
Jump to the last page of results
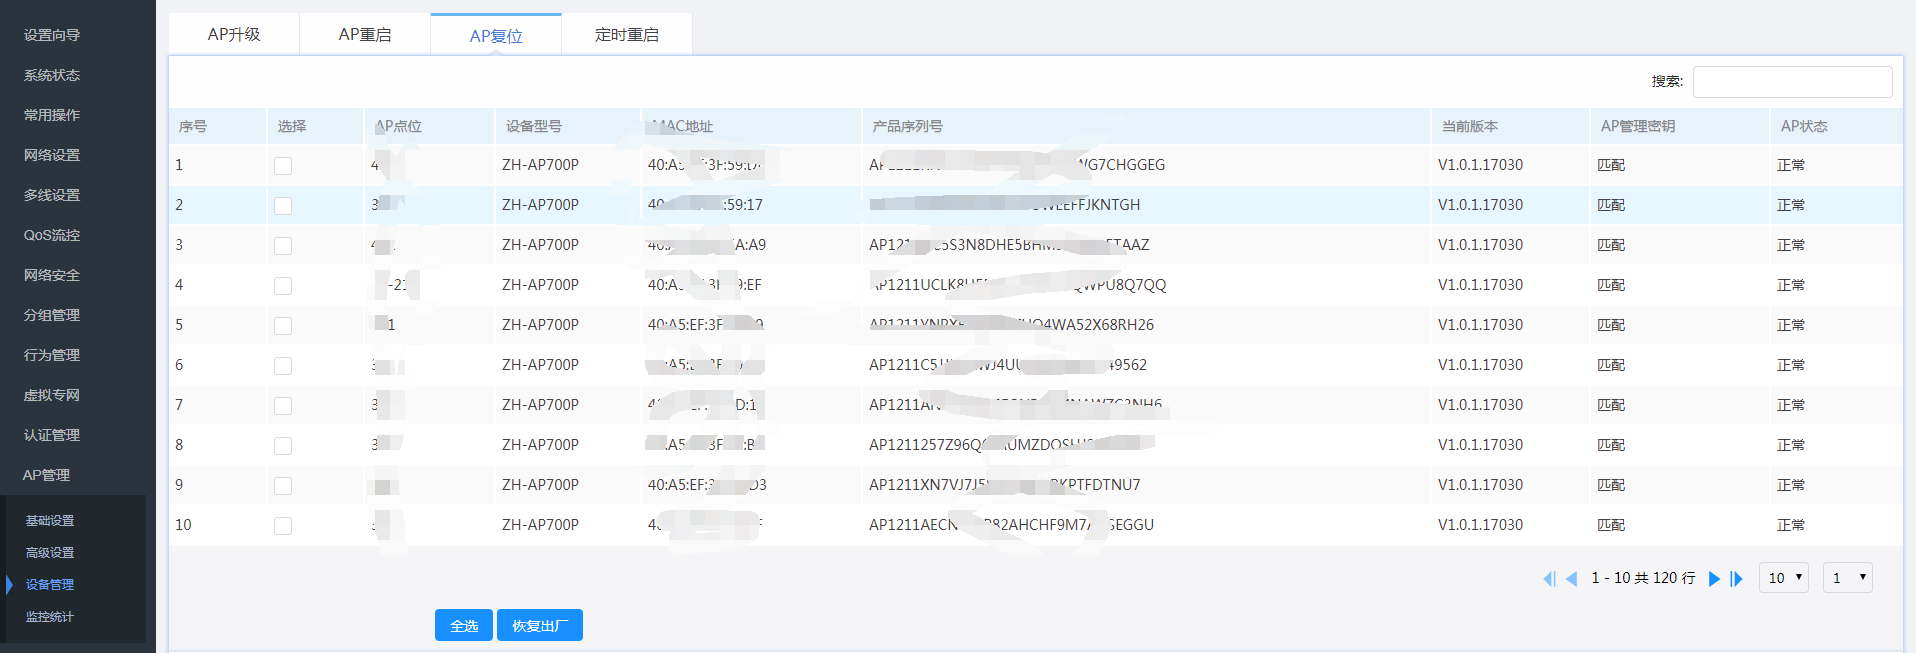[1737, 578]
